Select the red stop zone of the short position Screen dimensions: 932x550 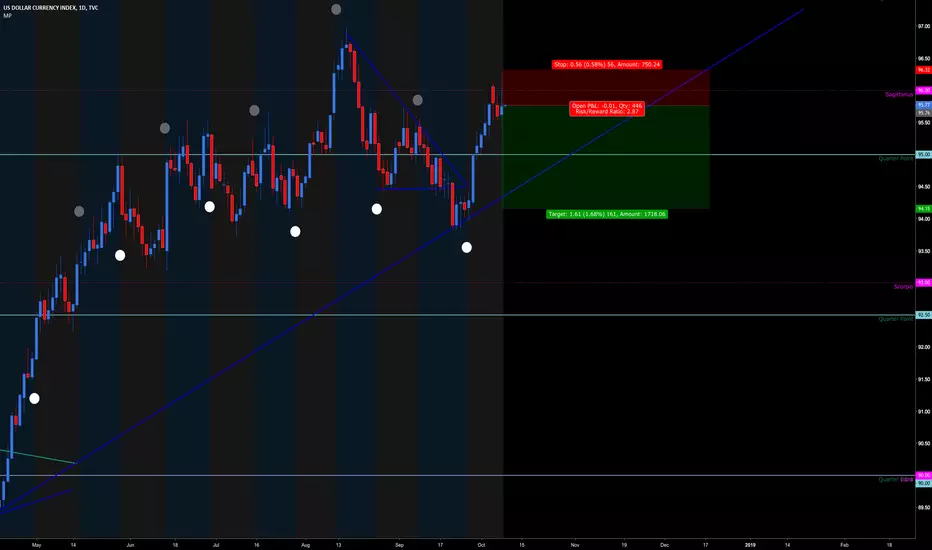(606, 88)
